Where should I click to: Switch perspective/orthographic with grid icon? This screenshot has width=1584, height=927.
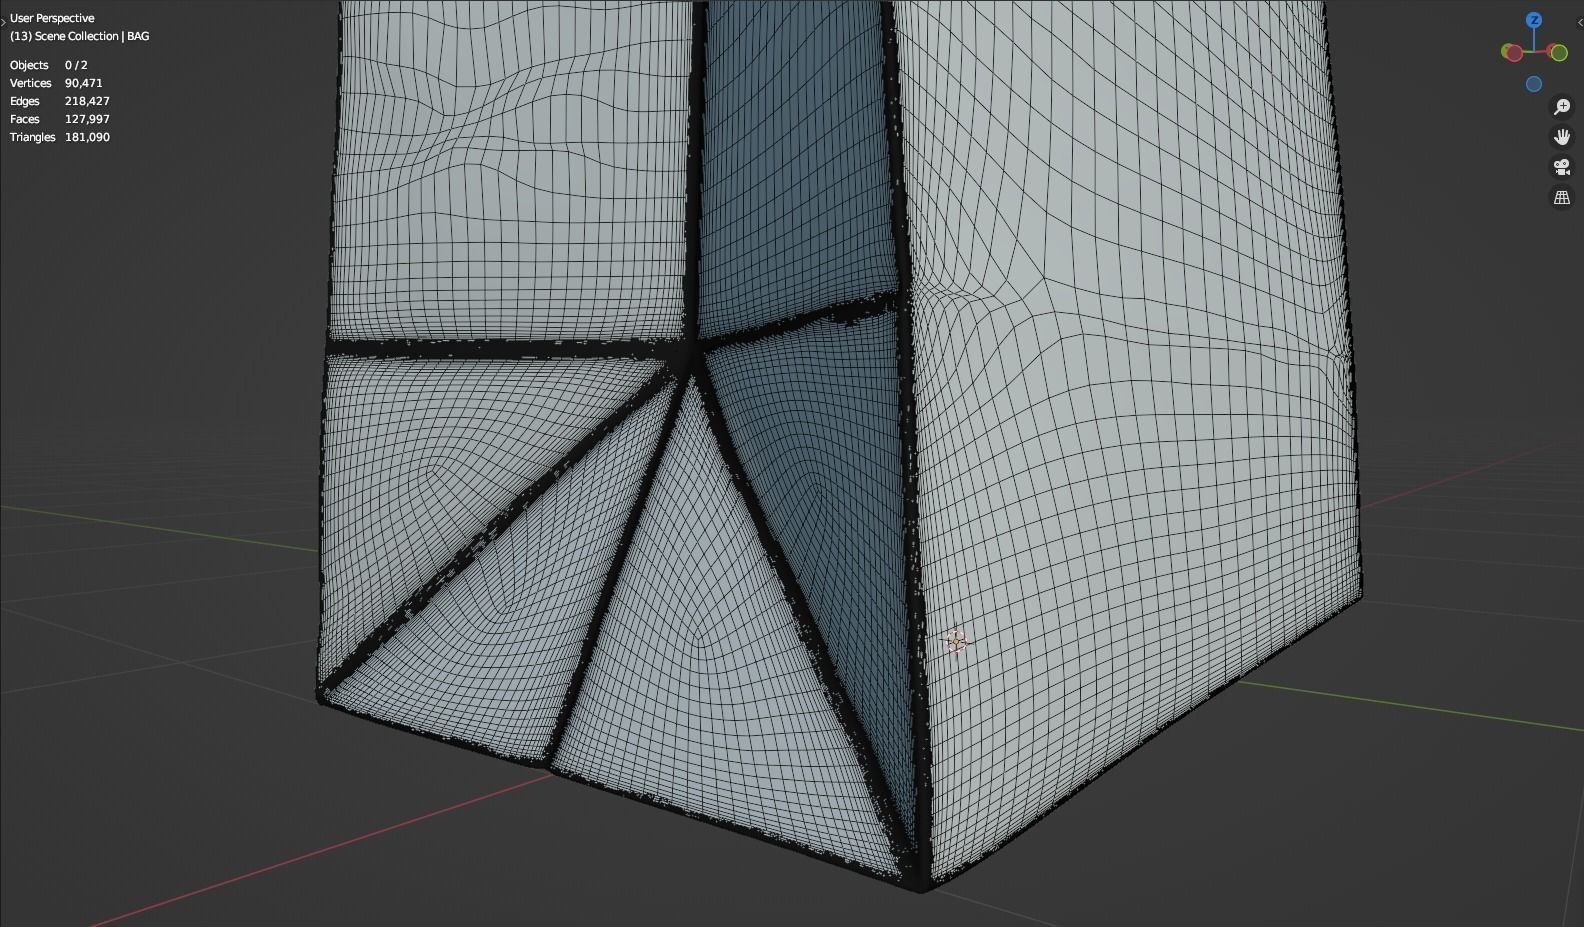[x=1562, y=197]
